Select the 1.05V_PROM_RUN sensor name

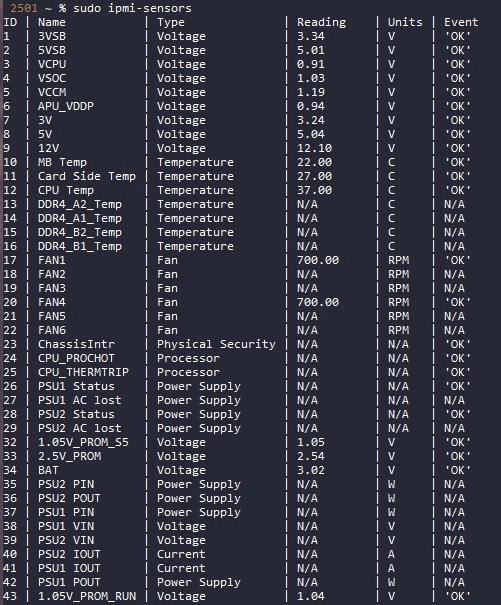(87, 597)
